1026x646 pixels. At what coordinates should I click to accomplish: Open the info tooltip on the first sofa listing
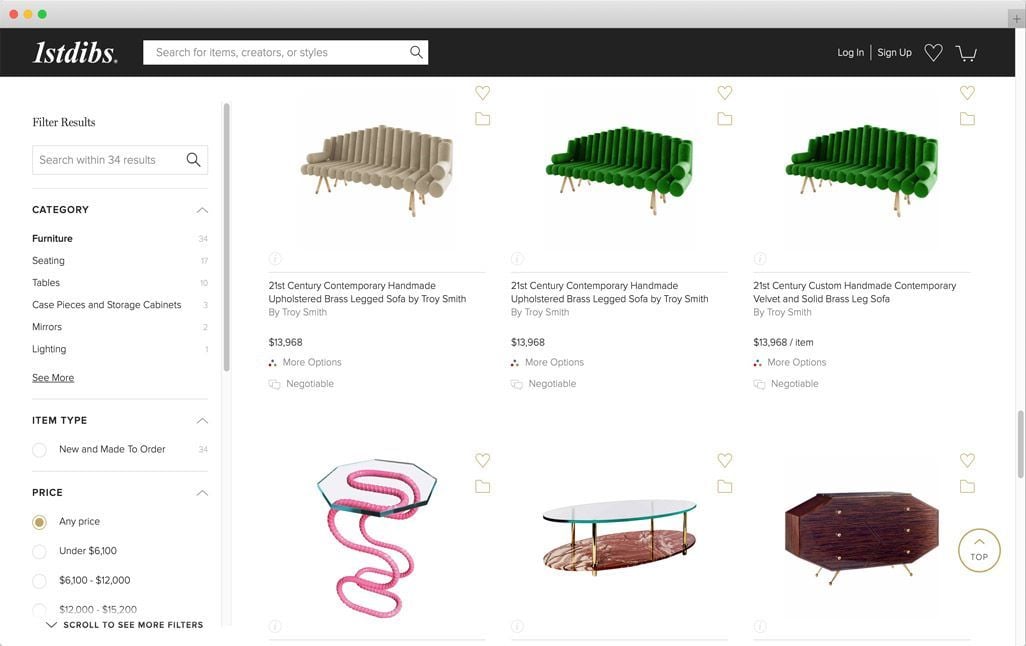[x=275, y=257]
